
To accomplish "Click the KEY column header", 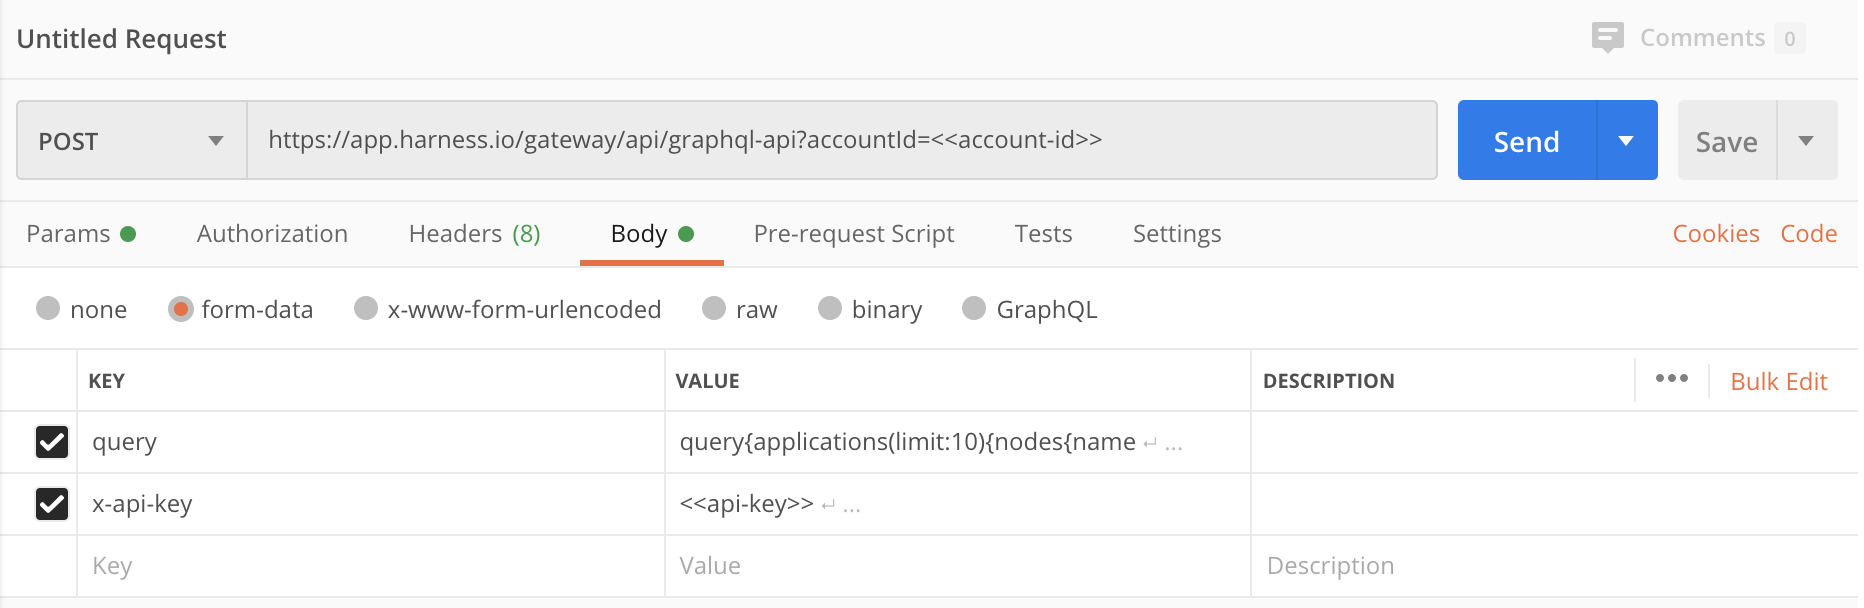I will pos(107,381).
